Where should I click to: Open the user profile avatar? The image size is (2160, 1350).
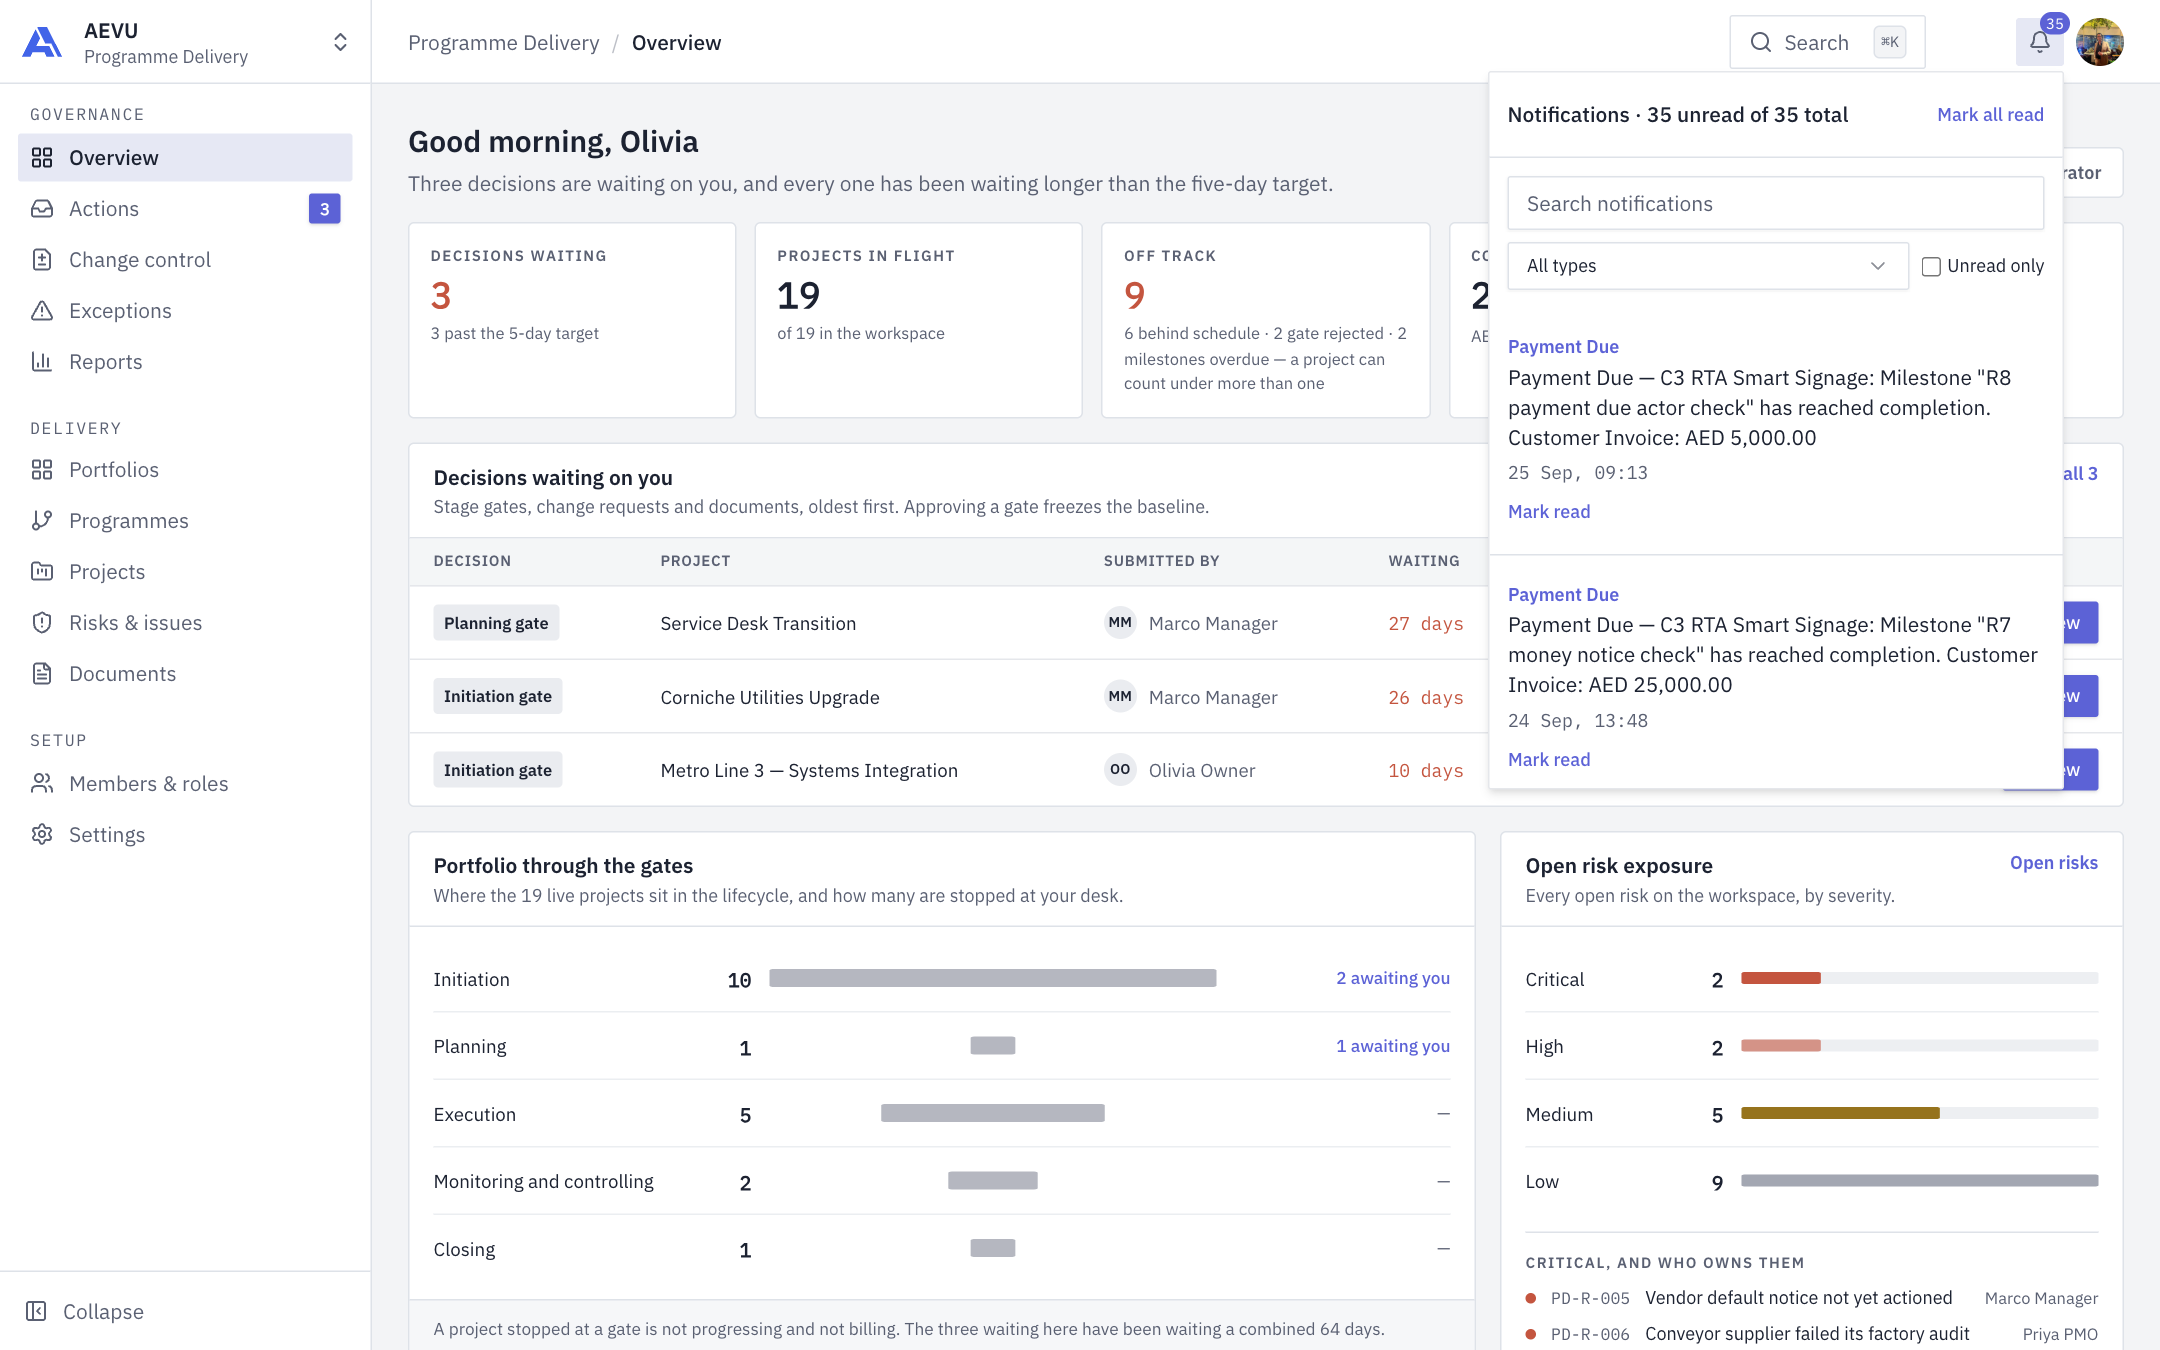coord(2100,42)
